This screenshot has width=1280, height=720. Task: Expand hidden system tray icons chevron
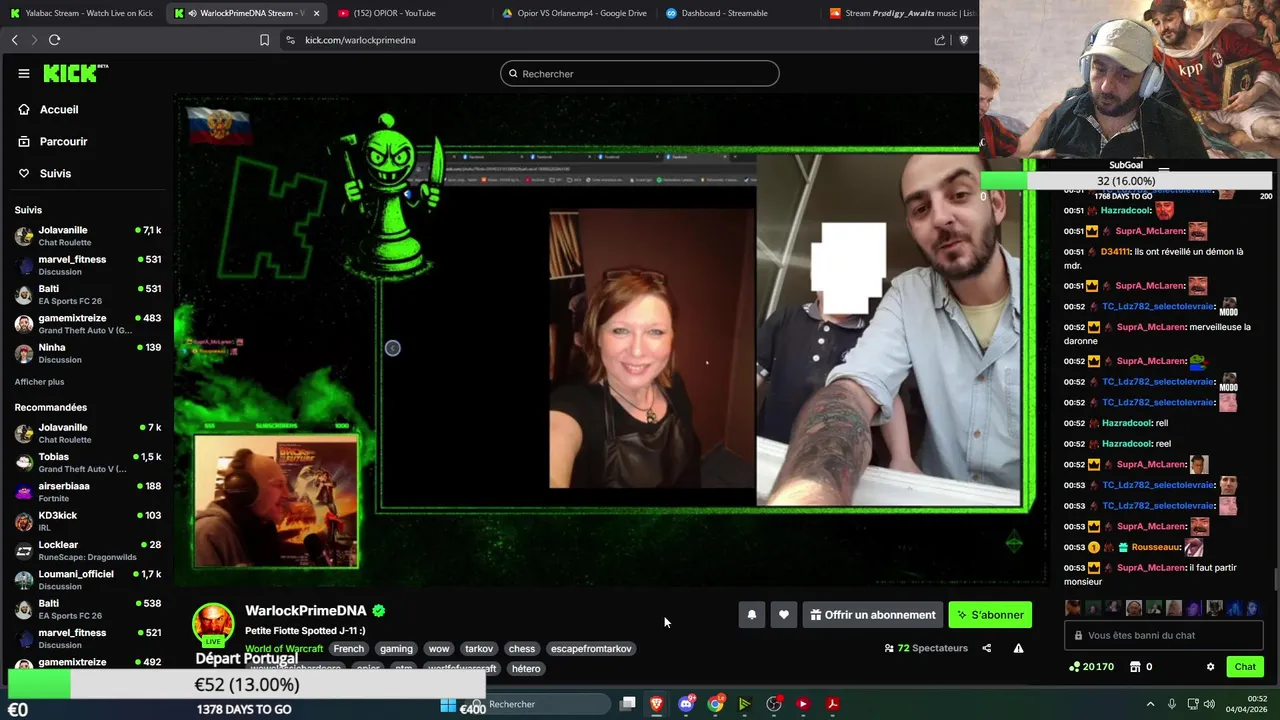[x=1150, y=704]
